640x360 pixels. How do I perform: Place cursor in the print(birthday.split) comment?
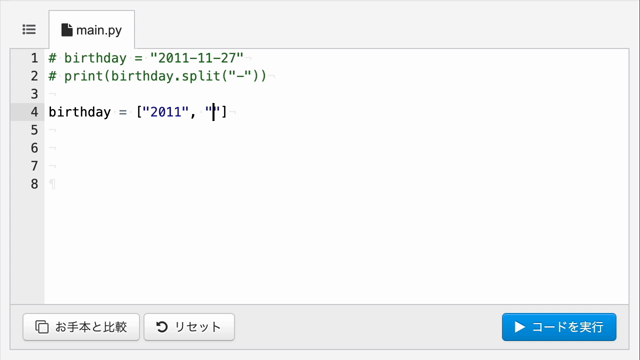158,76
